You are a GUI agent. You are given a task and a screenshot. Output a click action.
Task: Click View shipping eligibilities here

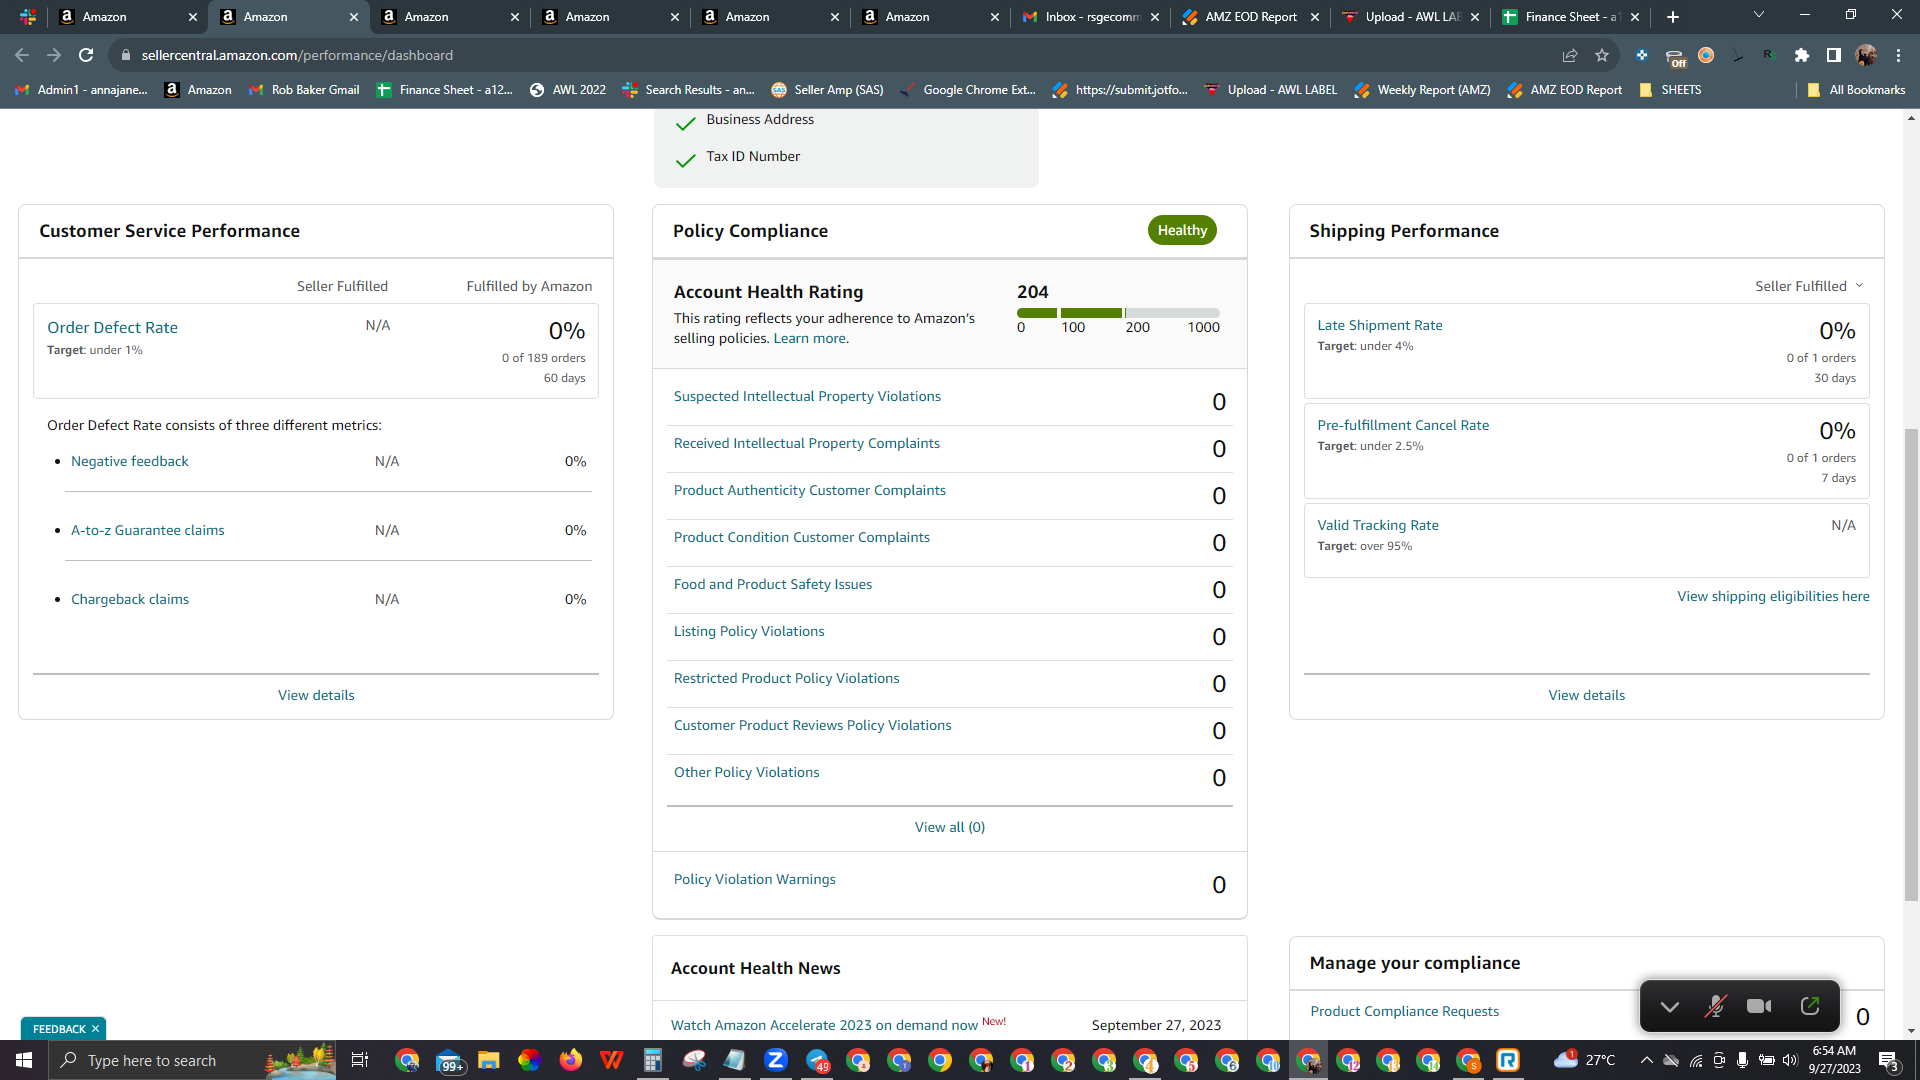click(1773, 596)
